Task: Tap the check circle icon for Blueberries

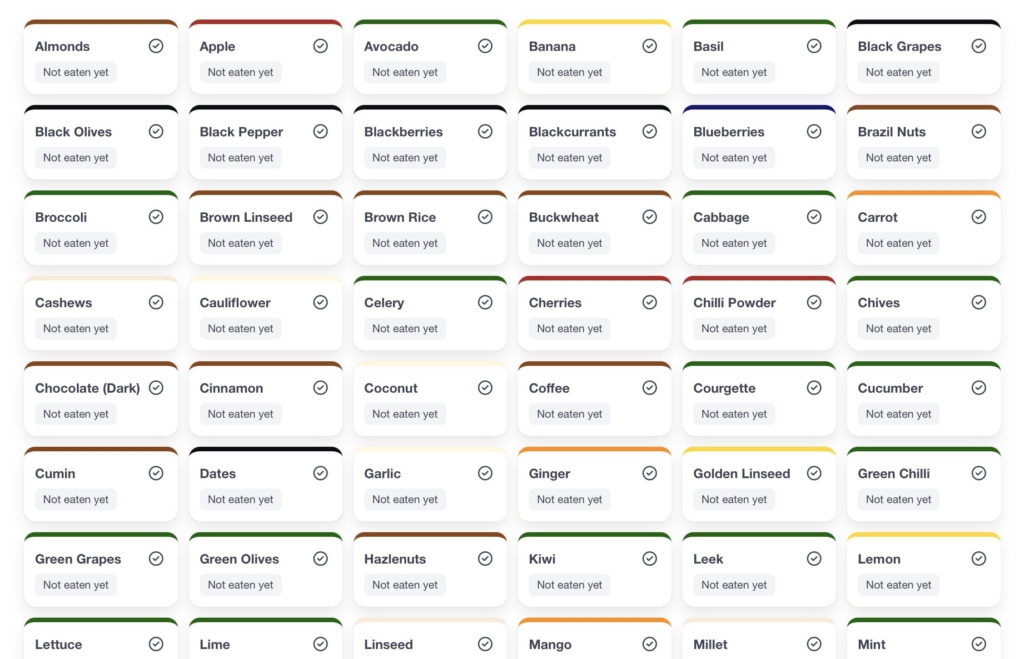Action: pyautogui.click(x=814, y=131)
